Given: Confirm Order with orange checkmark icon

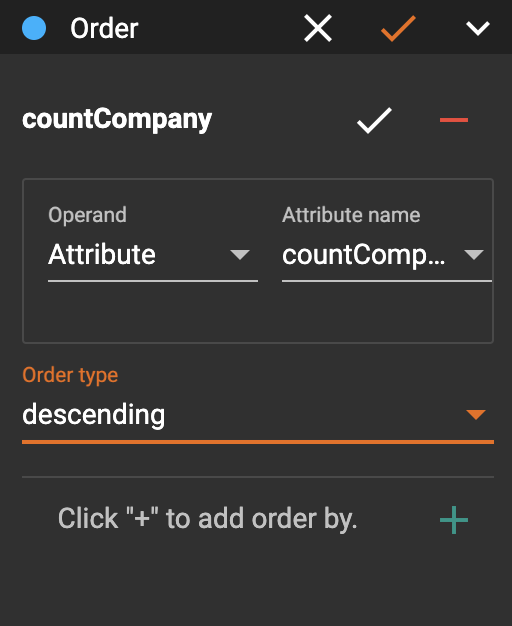Looking at the screenshot, I should (x=398, y=28).
